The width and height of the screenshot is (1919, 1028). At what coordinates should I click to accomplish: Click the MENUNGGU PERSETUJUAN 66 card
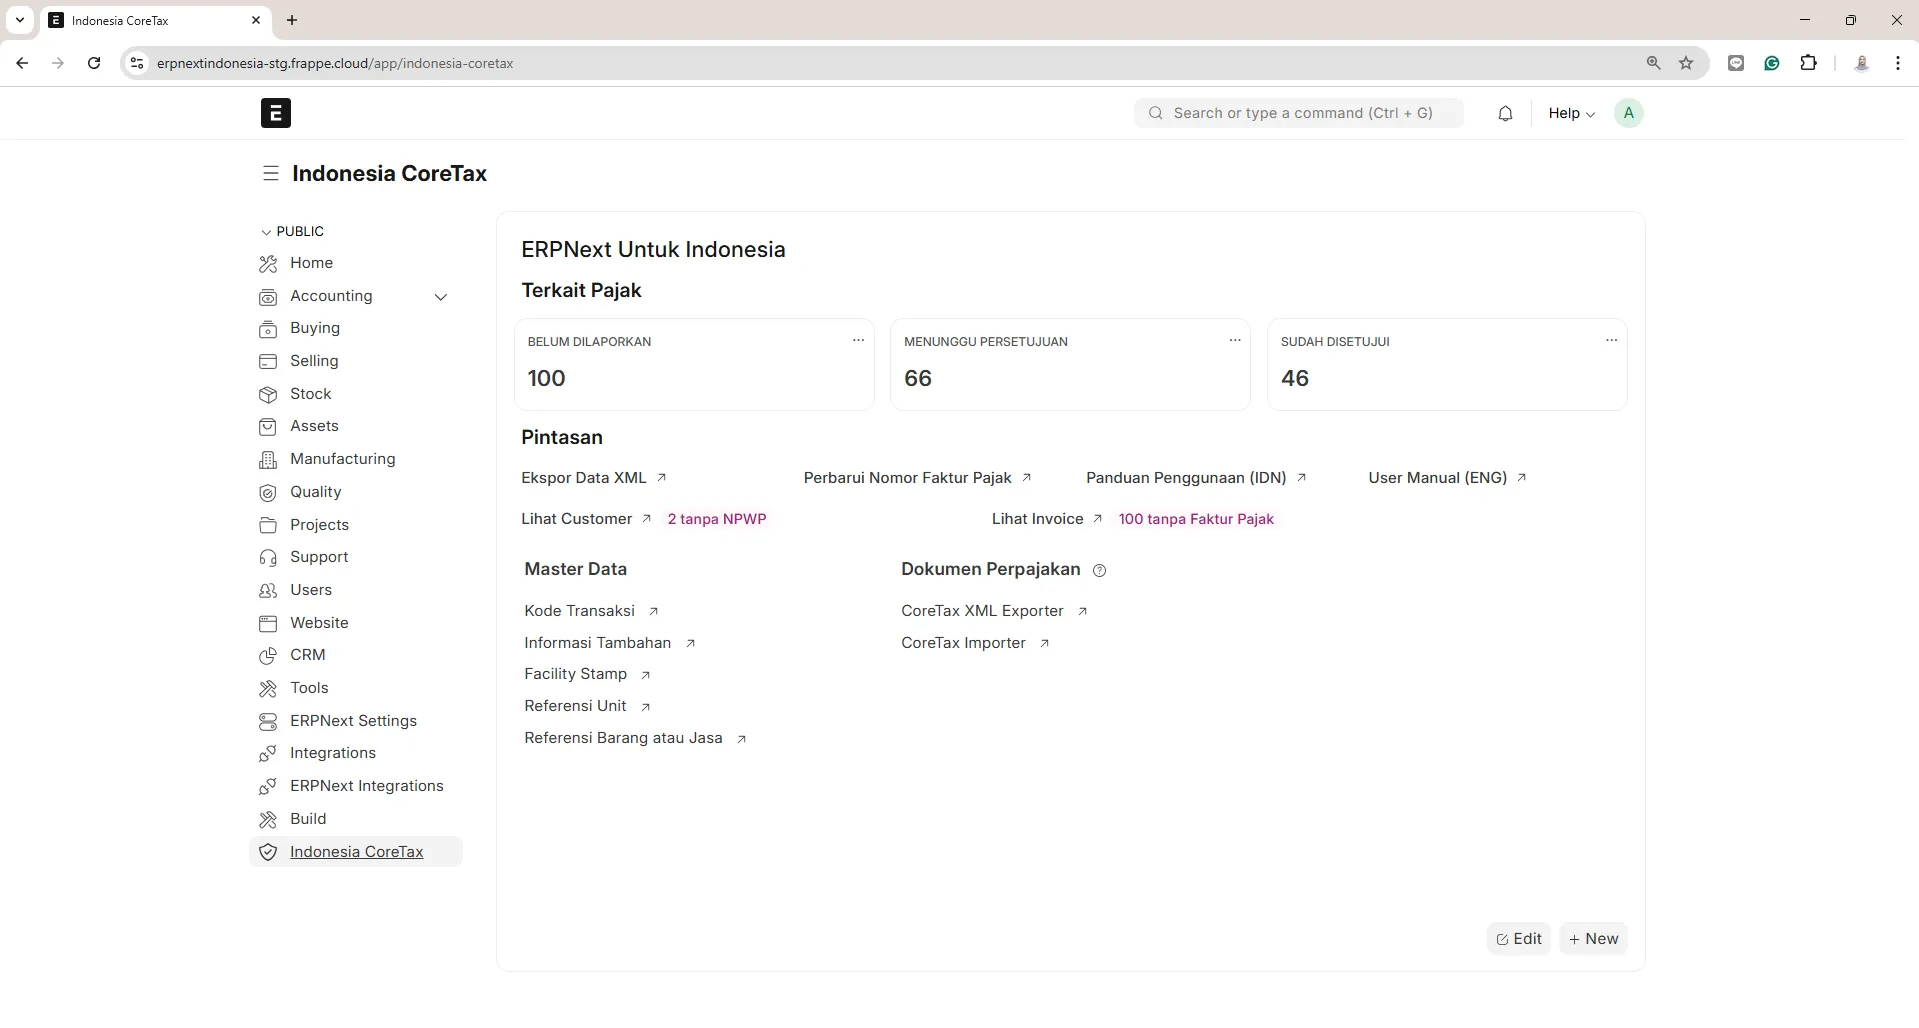1070,364
